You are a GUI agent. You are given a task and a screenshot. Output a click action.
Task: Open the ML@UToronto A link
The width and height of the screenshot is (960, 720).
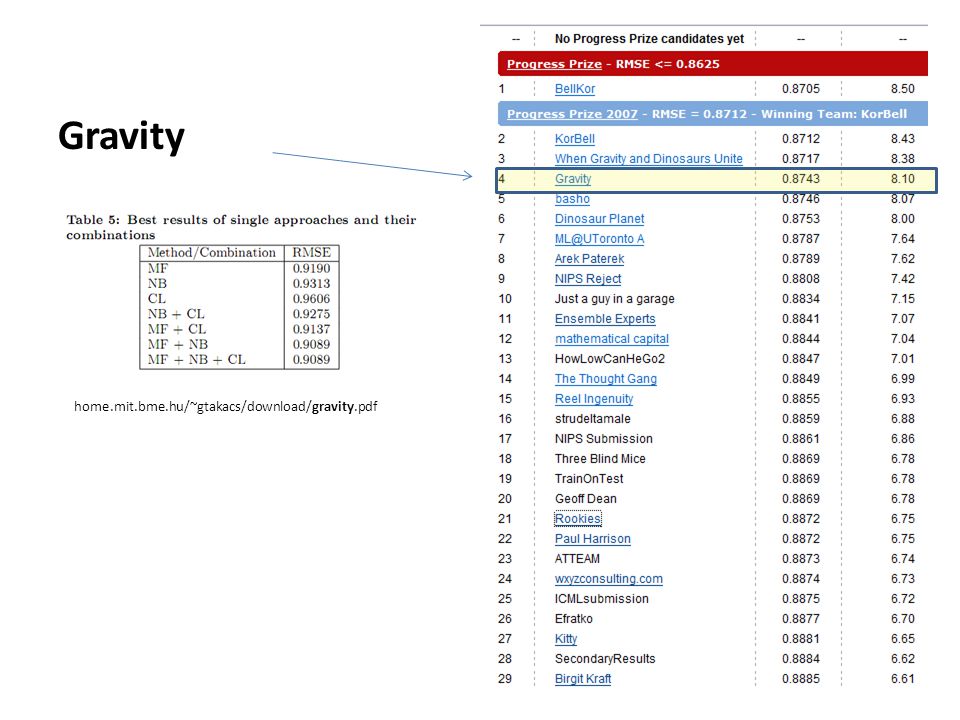click(x=599, y=239)
